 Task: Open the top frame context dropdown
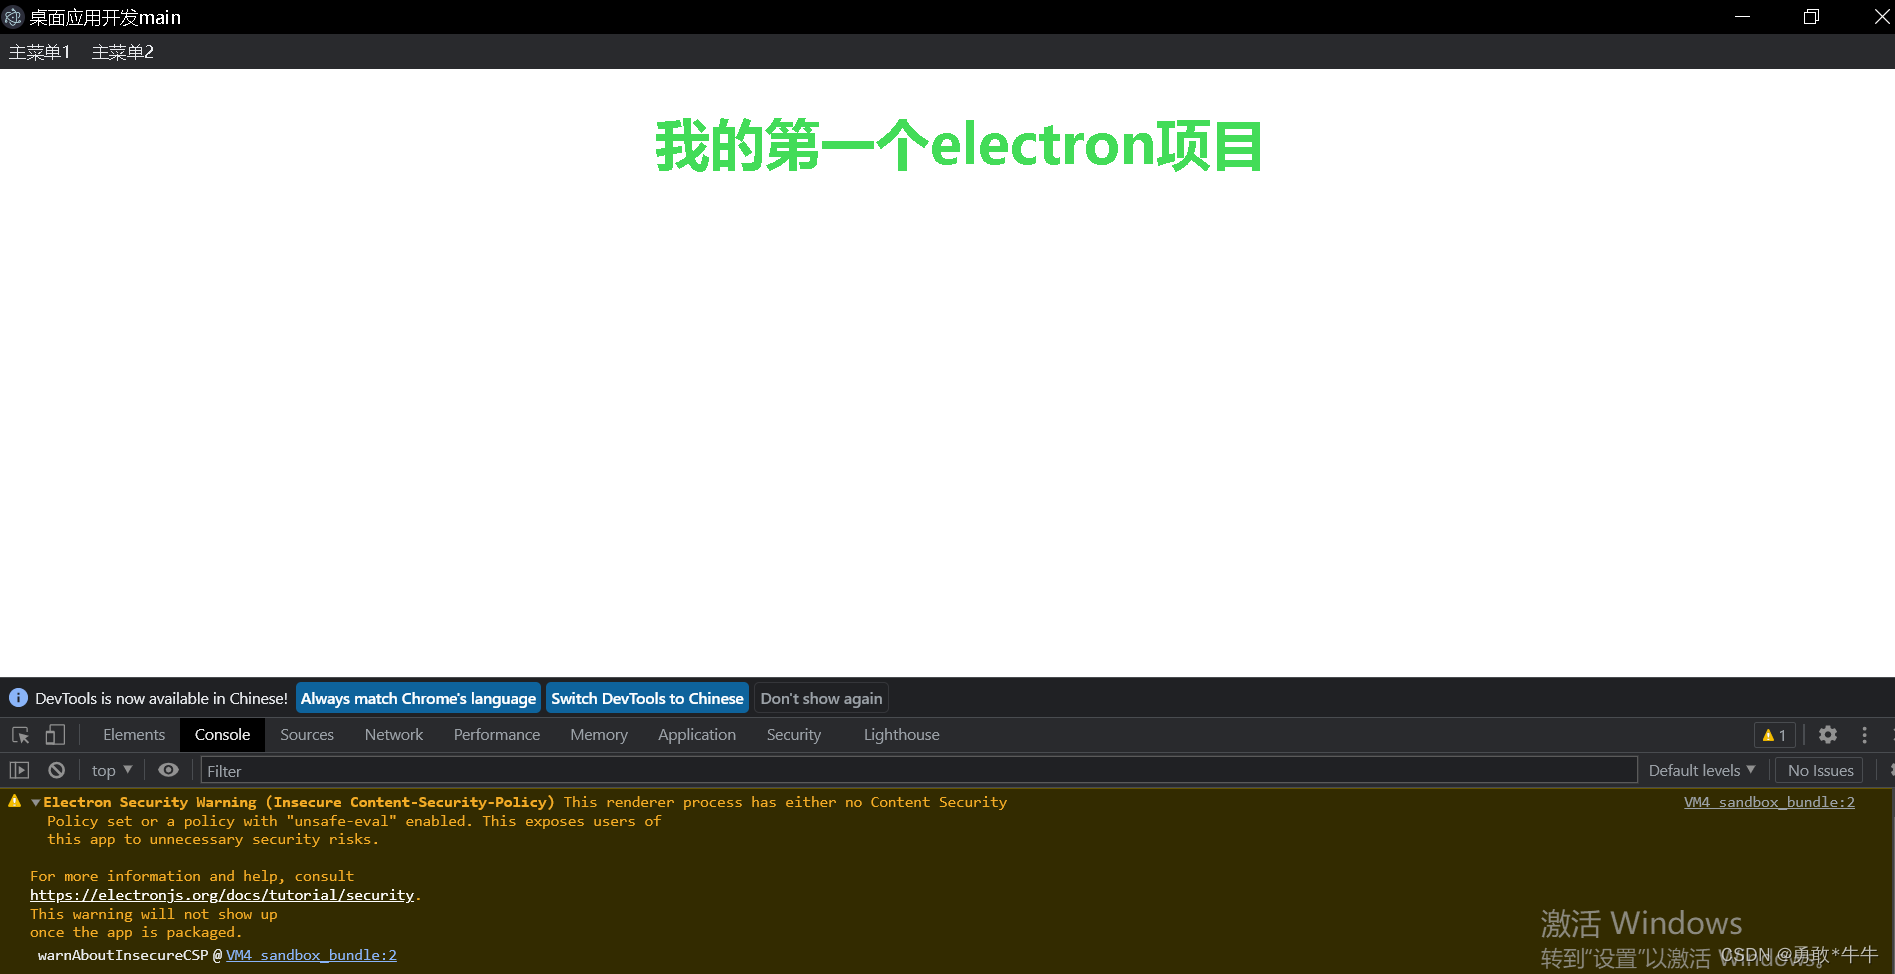click(x=110, y=770)
